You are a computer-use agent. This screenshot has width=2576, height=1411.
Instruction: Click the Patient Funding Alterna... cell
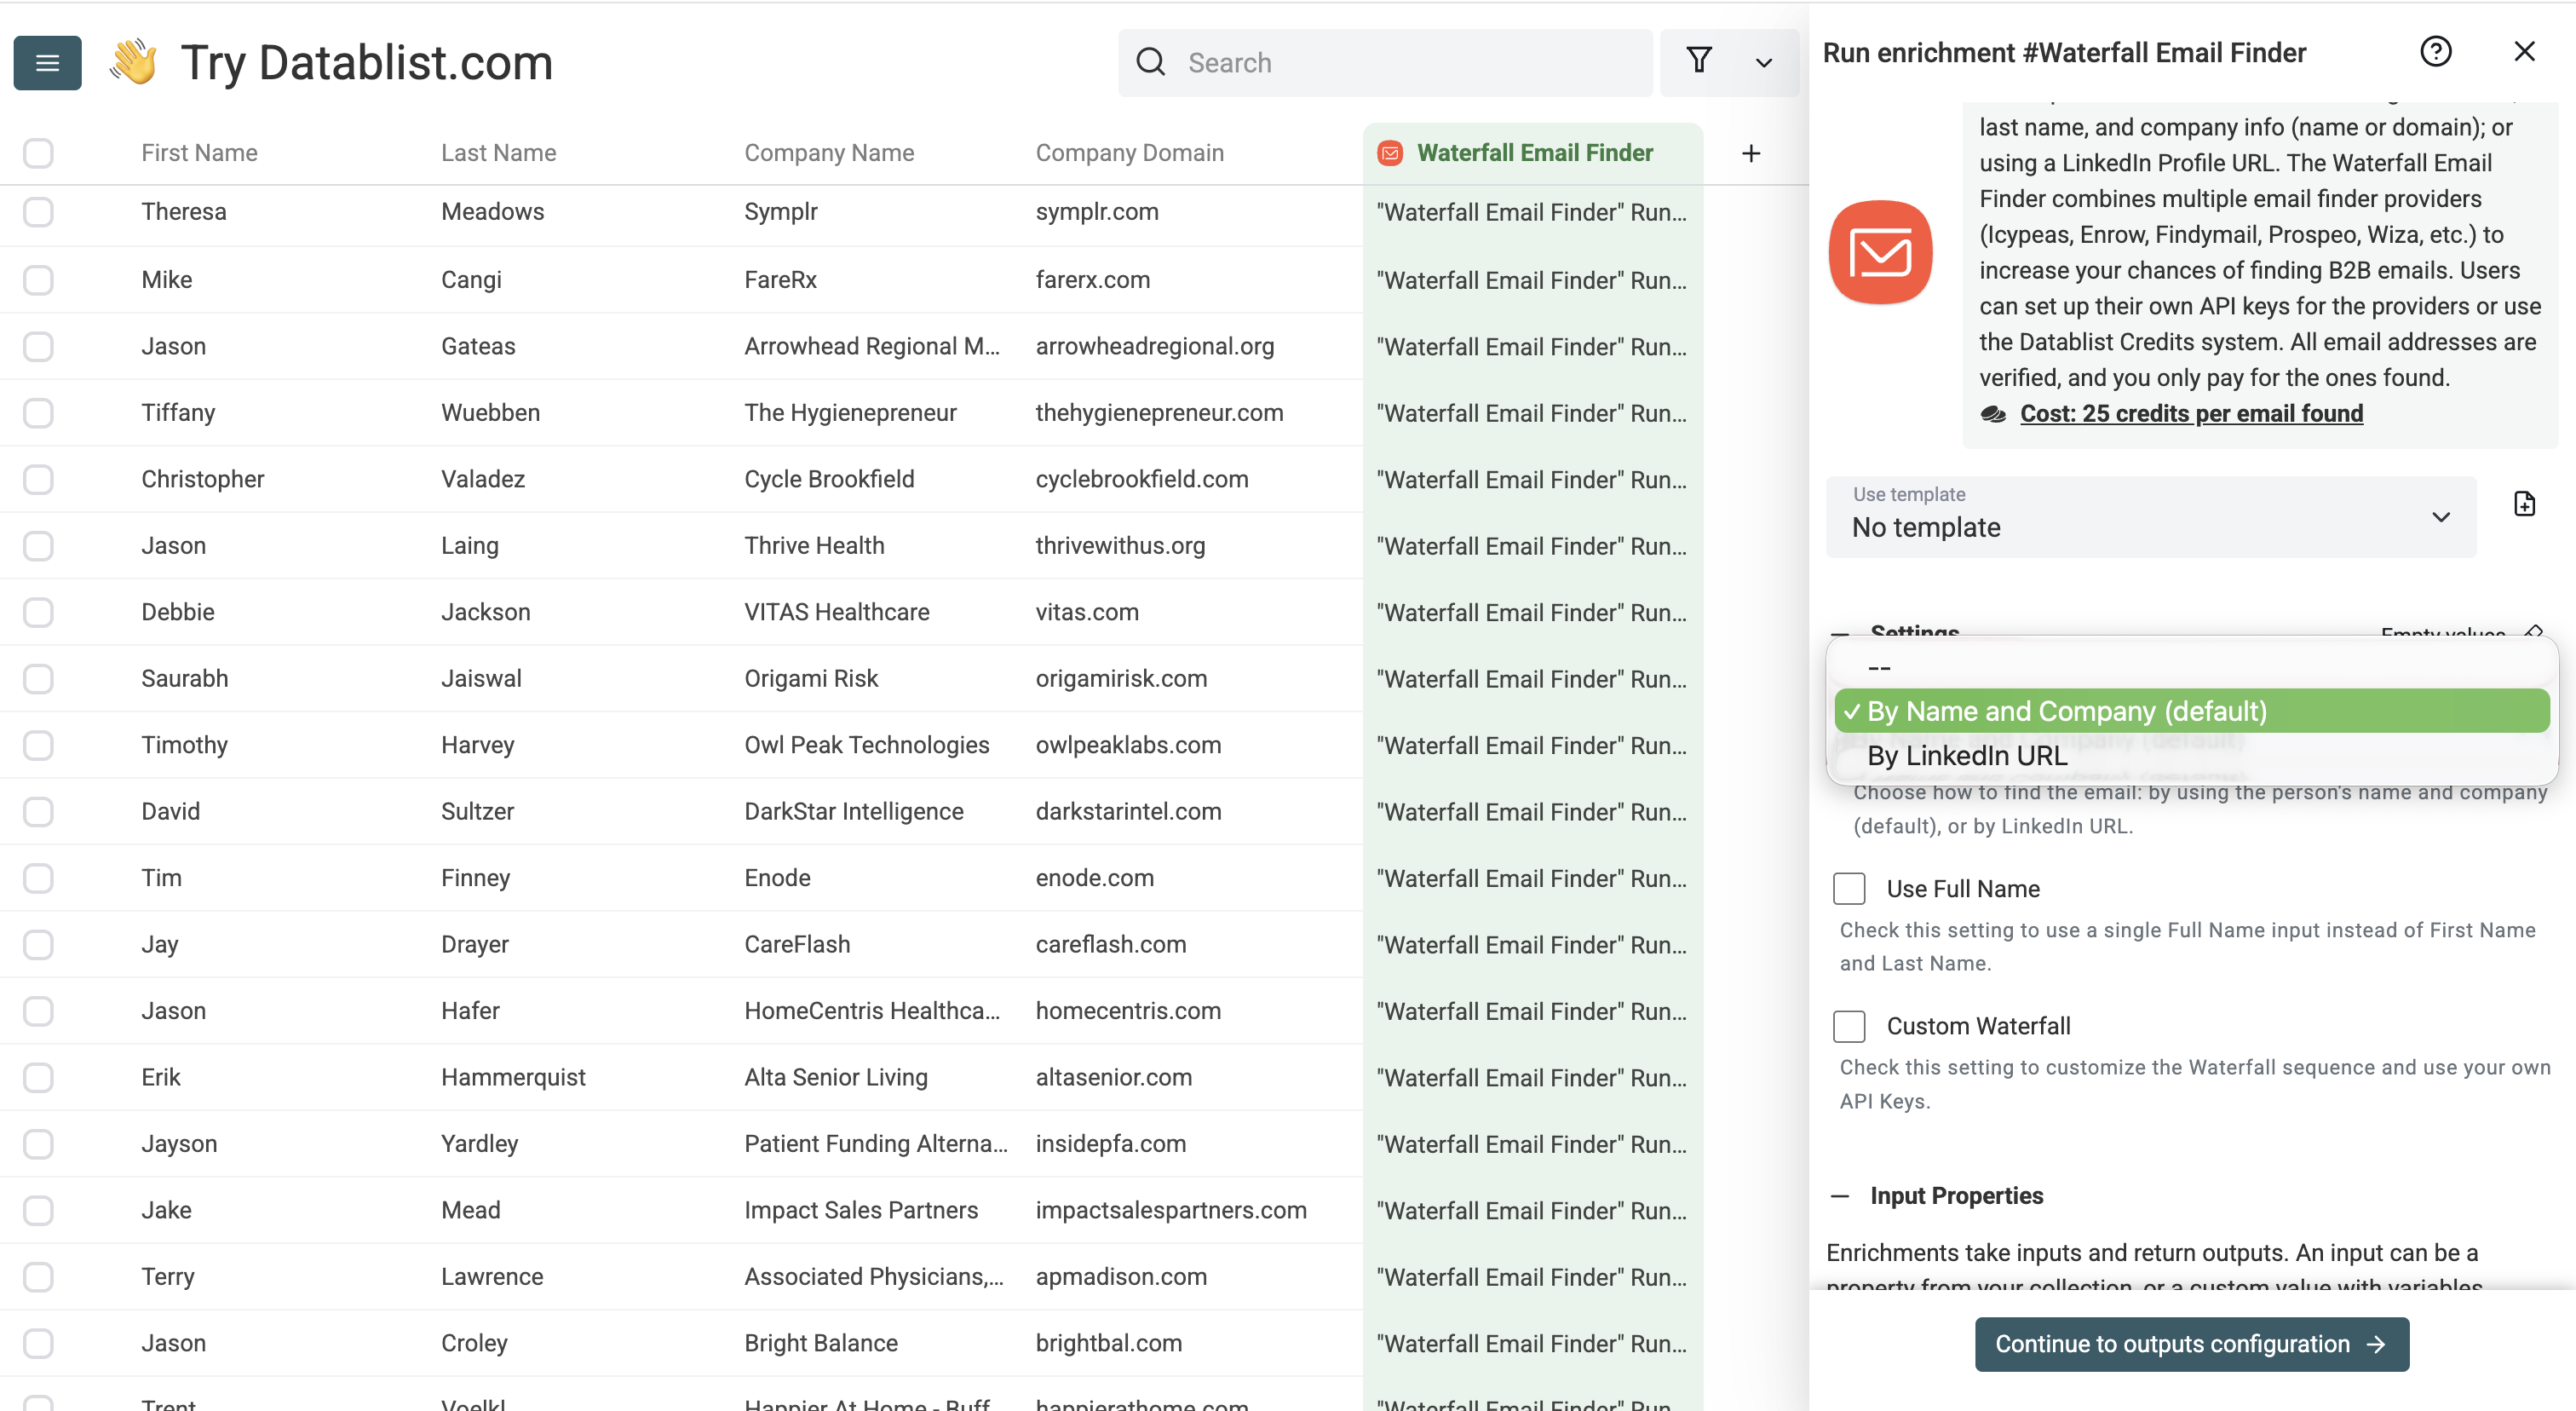(x=875, y=1144)
